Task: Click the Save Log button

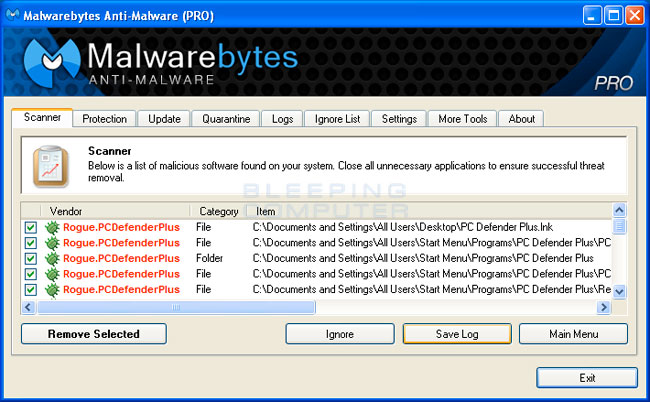Action: [457, 334]
